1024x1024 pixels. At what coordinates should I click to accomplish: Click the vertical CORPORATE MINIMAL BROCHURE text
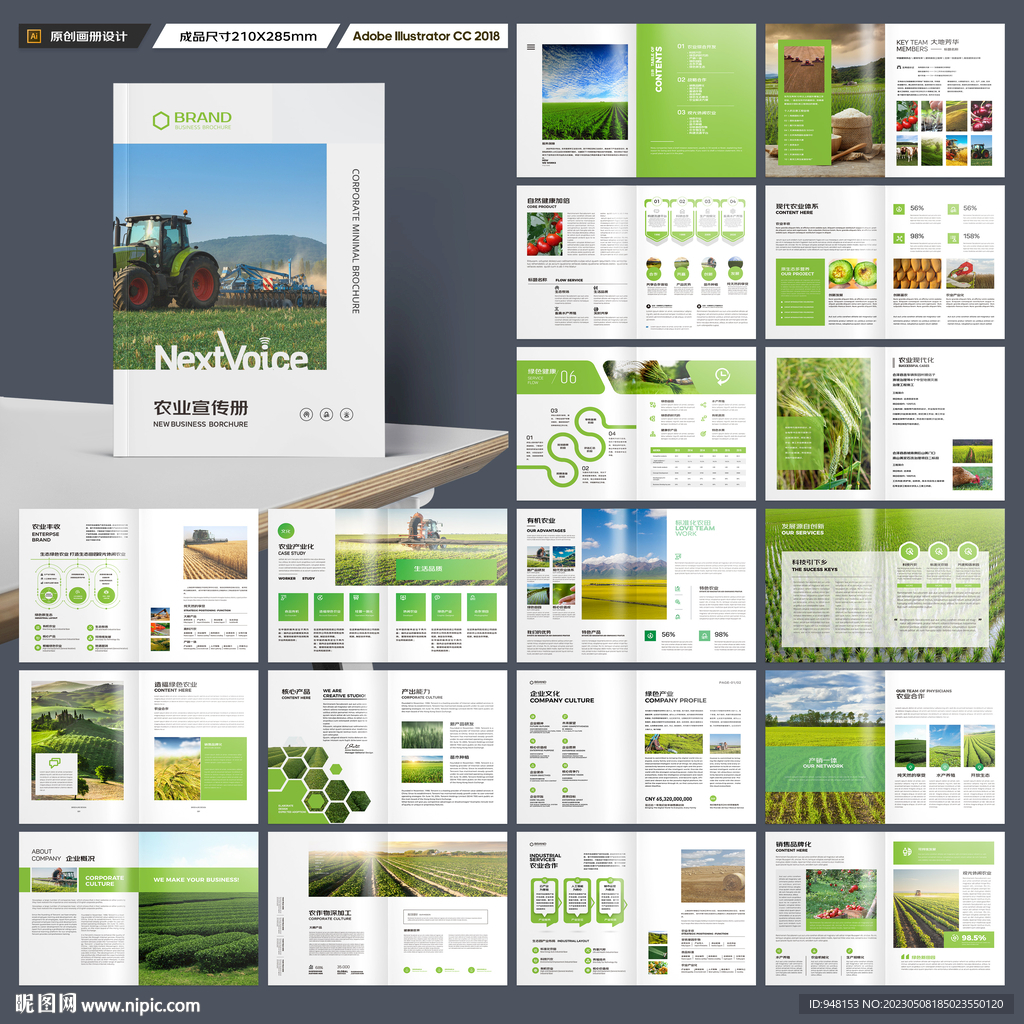[x=356, y=241]
